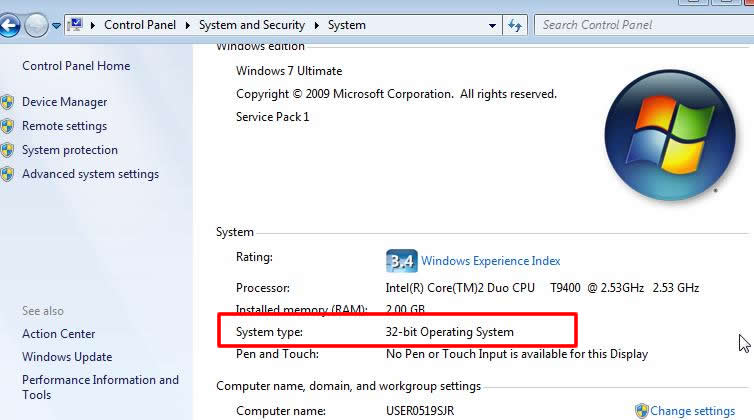
Task: Click the Forward navigation arrow button
Action: click(x=36, y=25)
